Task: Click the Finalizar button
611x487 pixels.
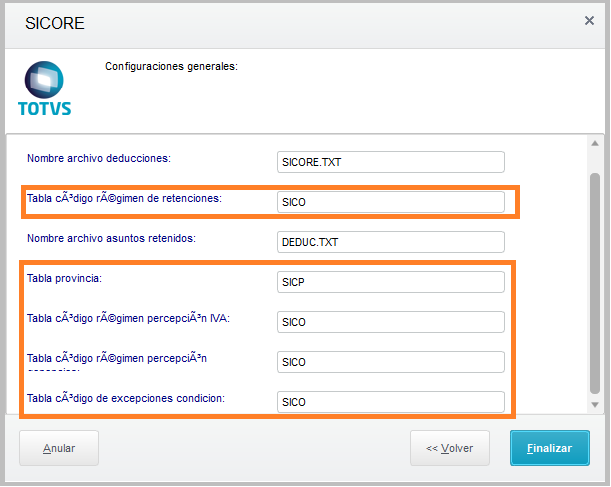Action: click(549, 448)
